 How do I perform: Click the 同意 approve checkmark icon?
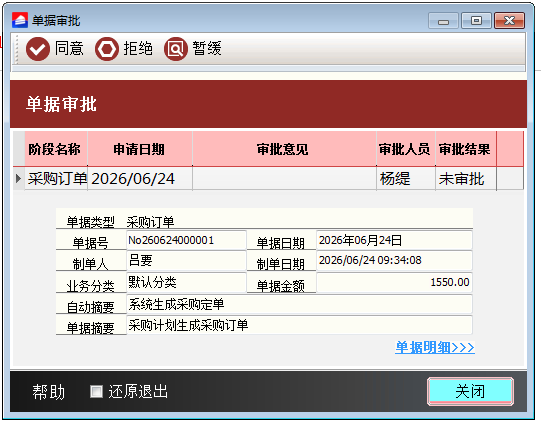38,49
